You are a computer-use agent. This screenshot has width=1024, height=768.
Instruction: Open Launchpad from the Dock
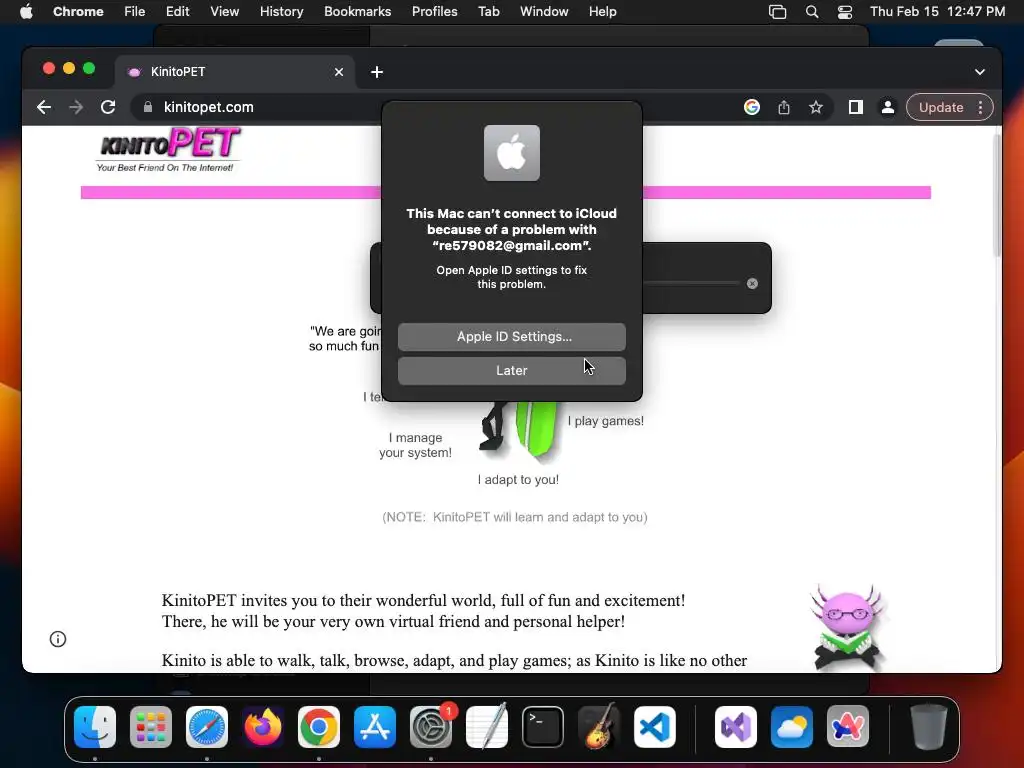coord(151,727)
